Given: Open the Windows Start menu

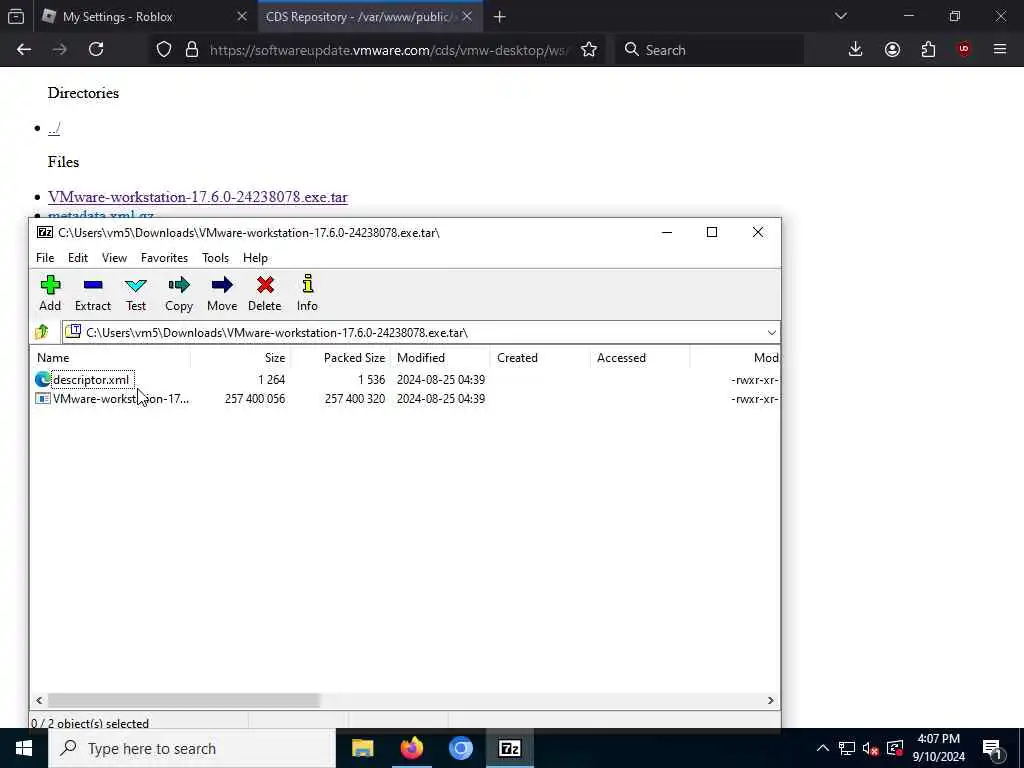Looking at the screenshot, I should 24,748.
